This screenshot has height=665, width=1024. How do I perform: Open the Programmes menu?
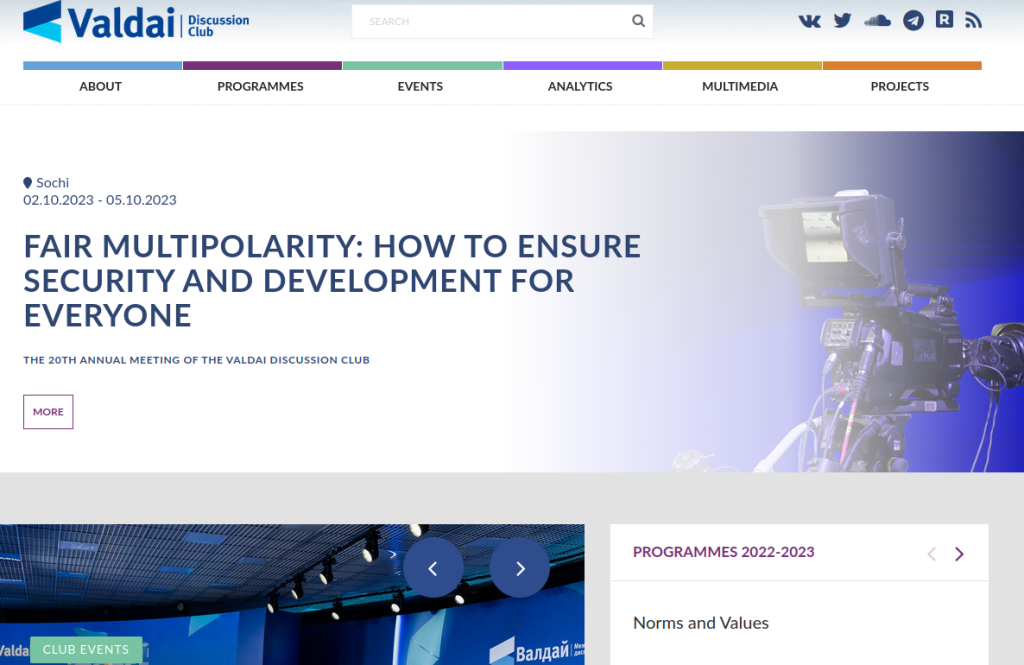tap(261, 86)
